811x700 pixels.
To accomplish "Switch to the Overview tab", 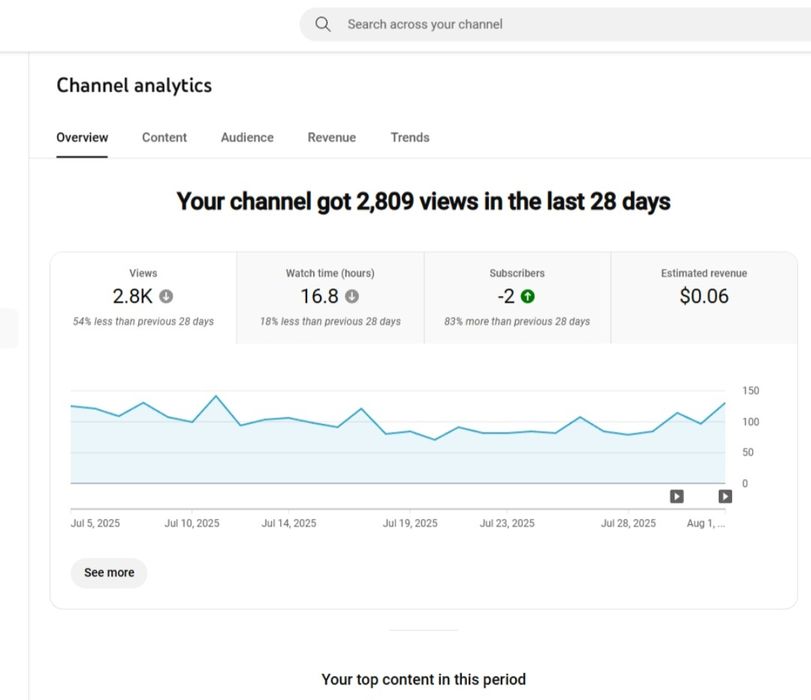I will tap(82, 137).
